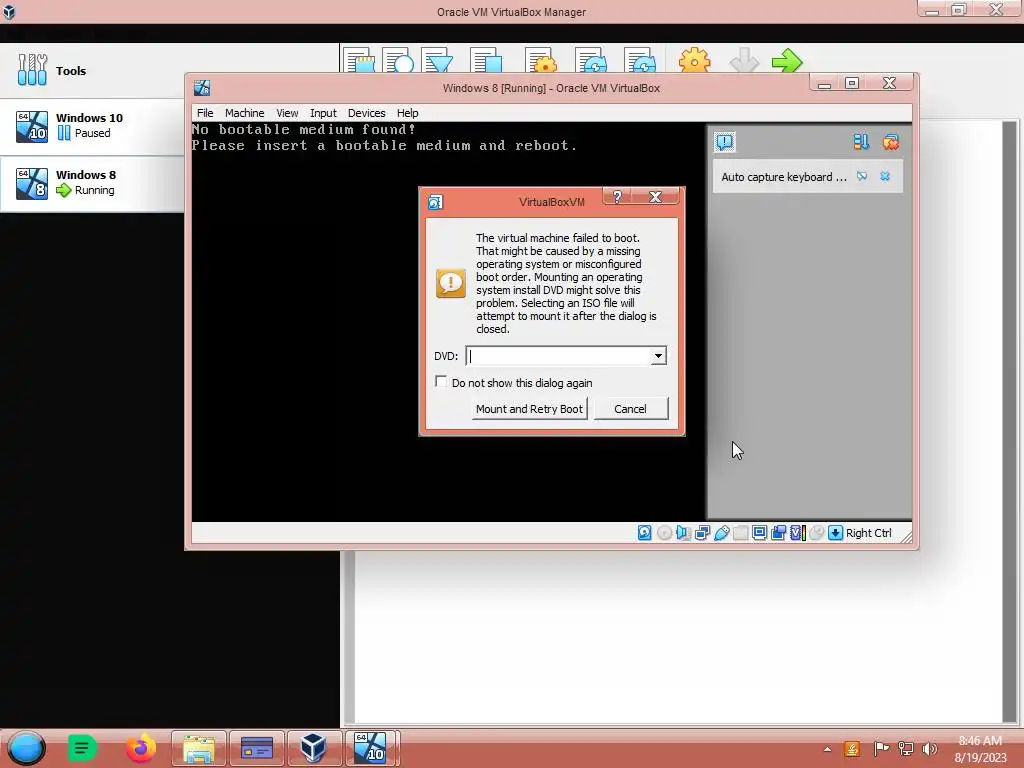
Task: Open the green notes app on taskbar
Action: coord(82,748)
